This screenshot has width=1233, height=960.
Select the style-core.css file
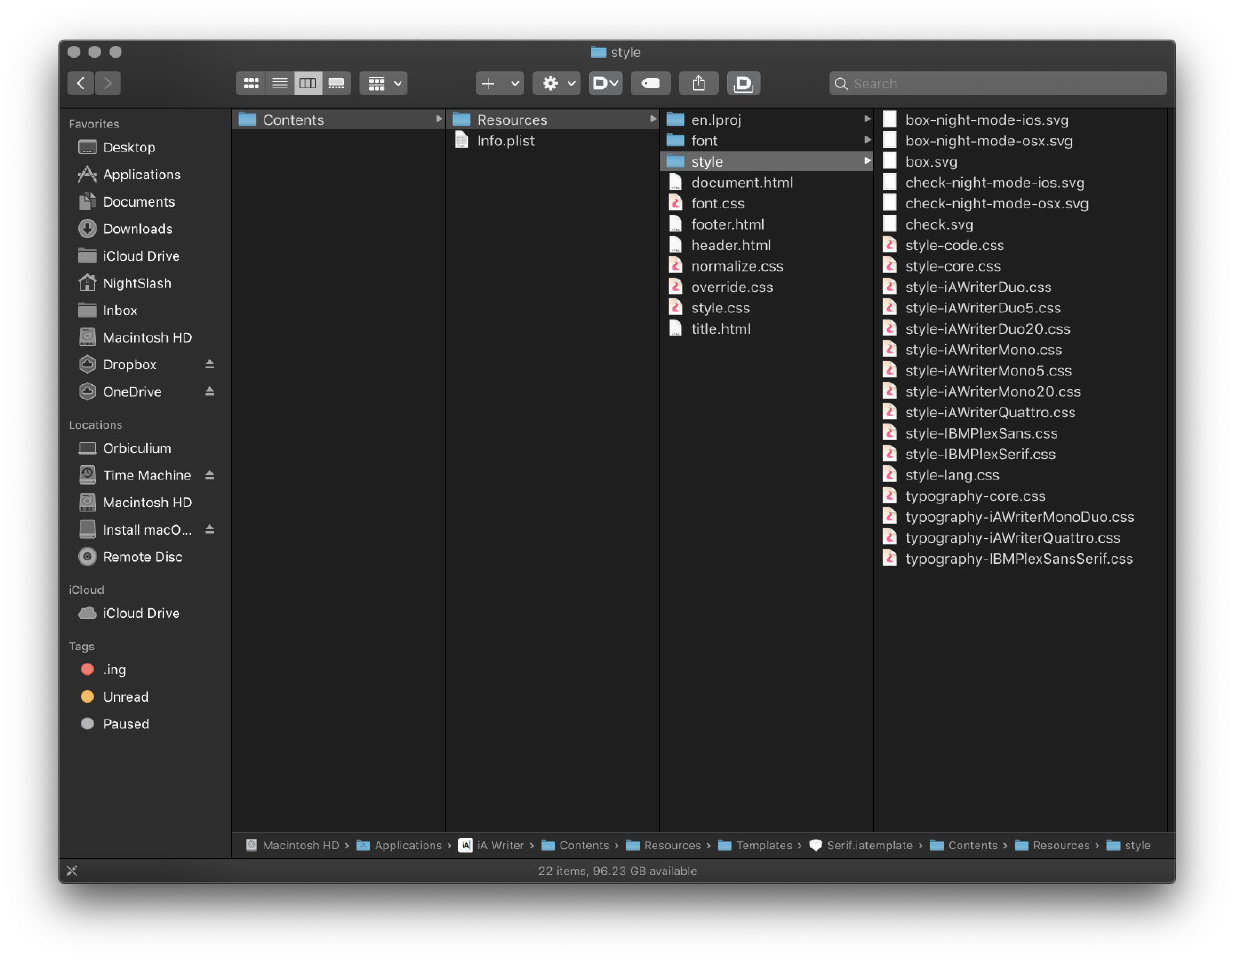point(952,266)
